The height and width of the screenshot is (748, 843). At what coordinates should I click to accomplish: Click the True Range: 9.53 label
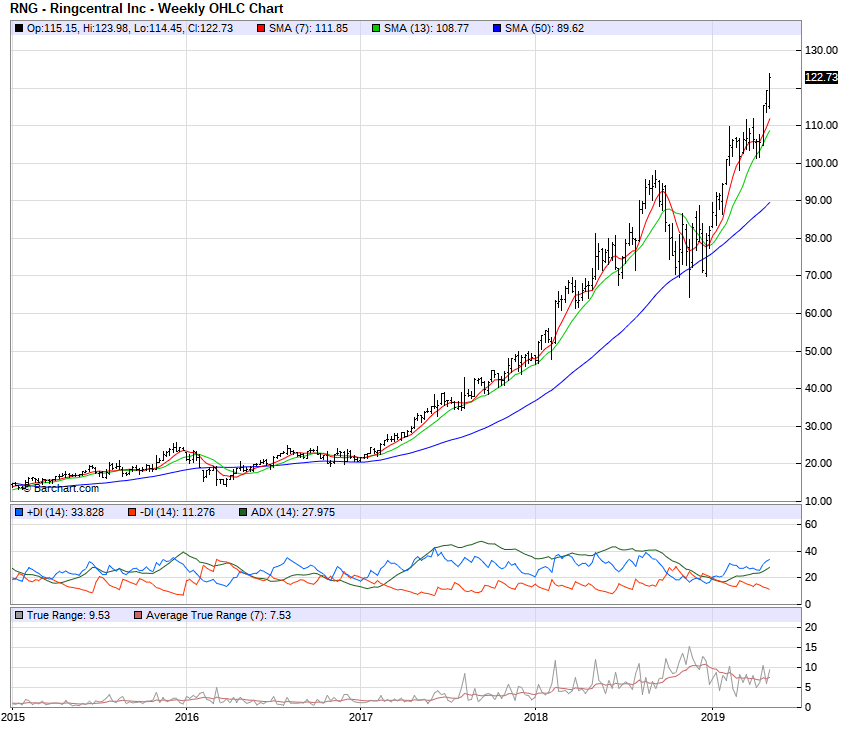pos(68,615)
